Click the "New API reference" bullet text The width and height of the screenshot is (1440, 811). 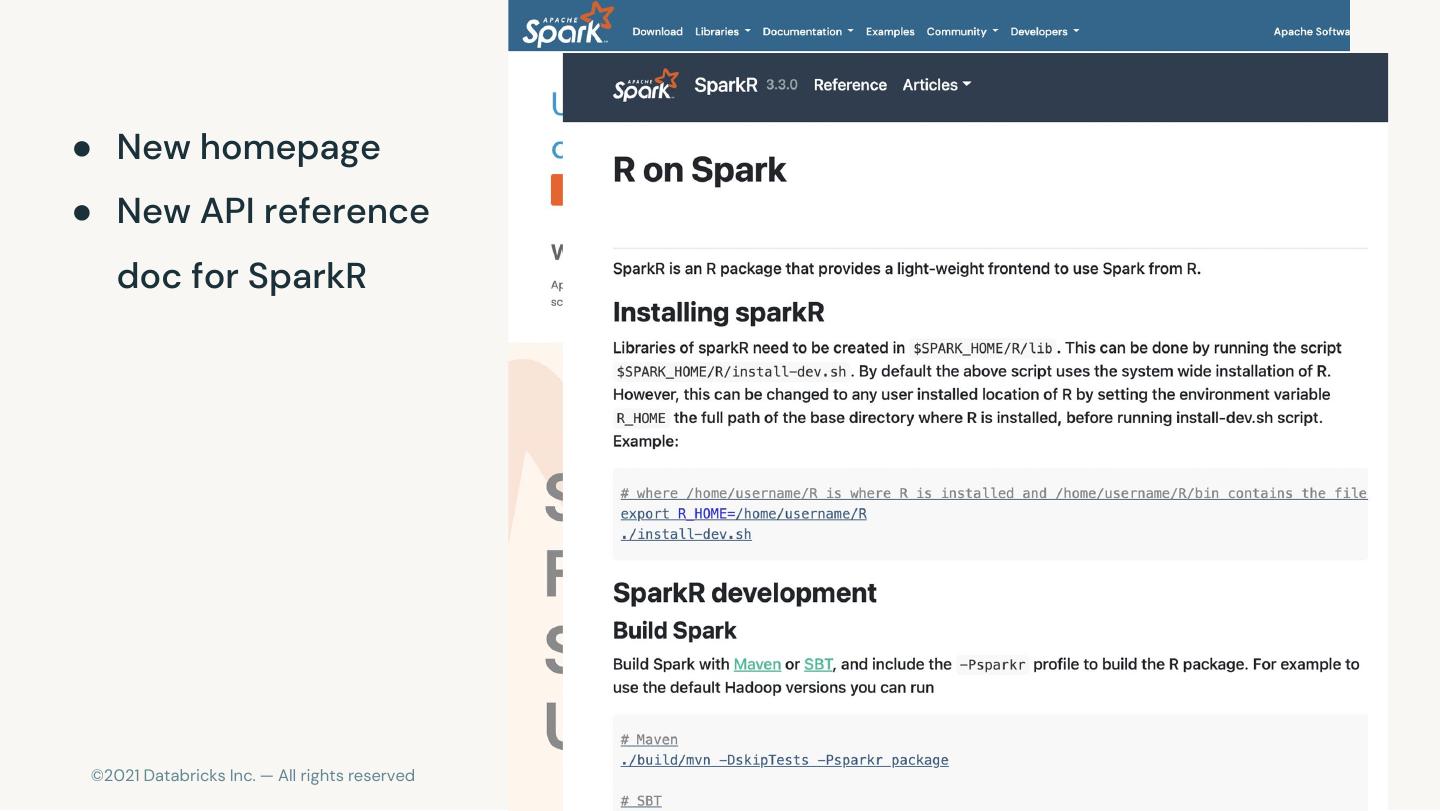click(x=273, y=211)
